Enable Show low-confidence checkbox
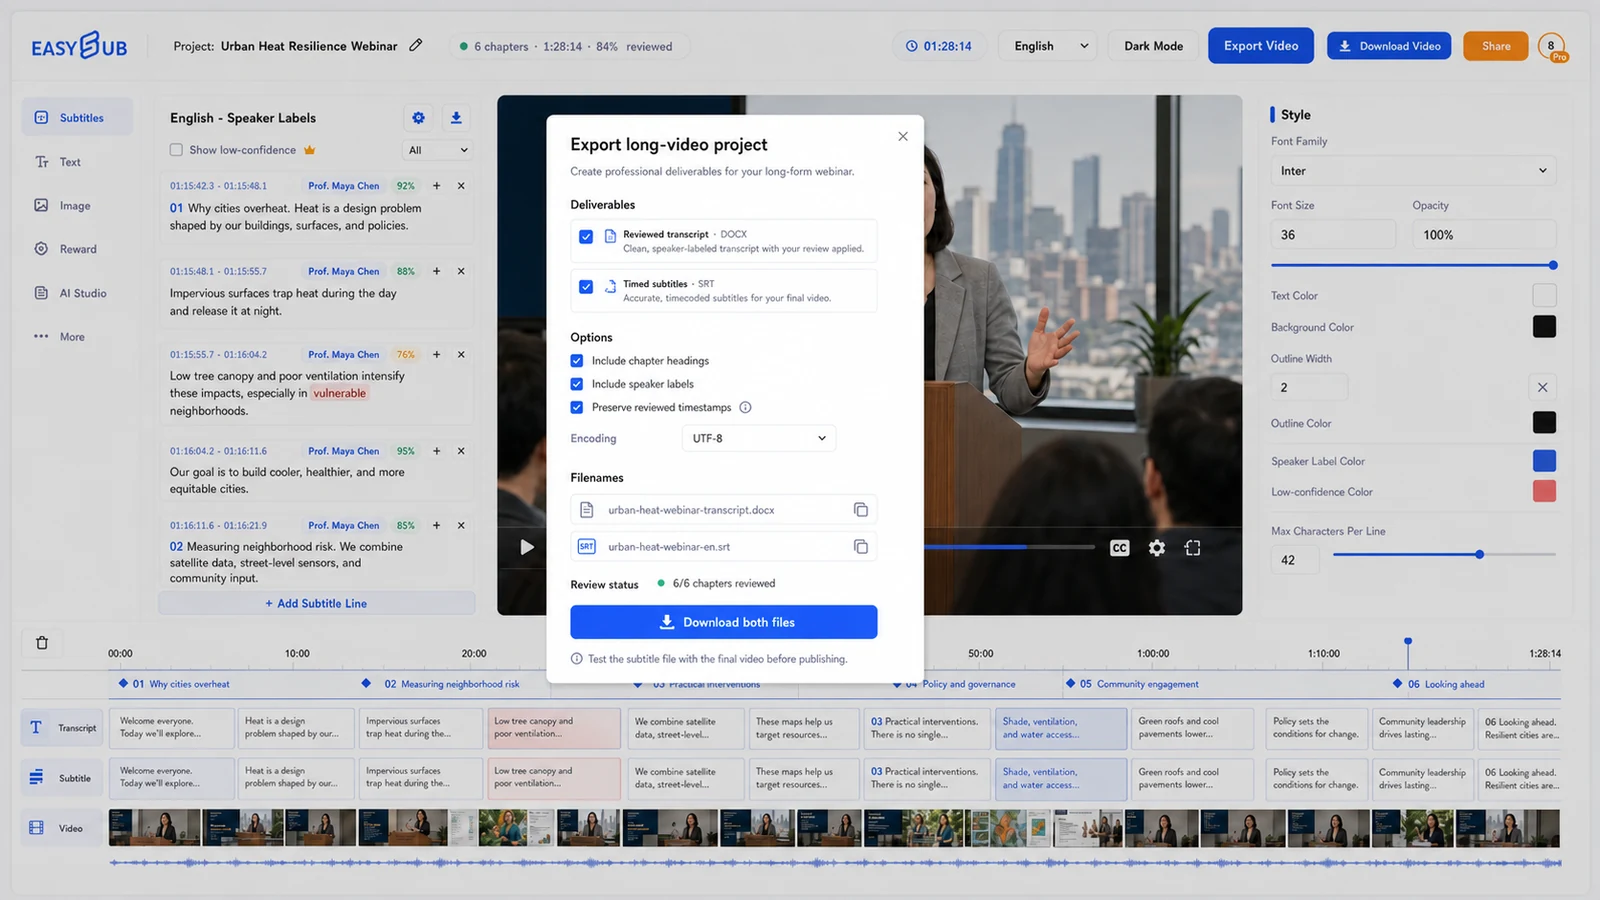This screenshot has width=1600, height=900. click(176, 150)
